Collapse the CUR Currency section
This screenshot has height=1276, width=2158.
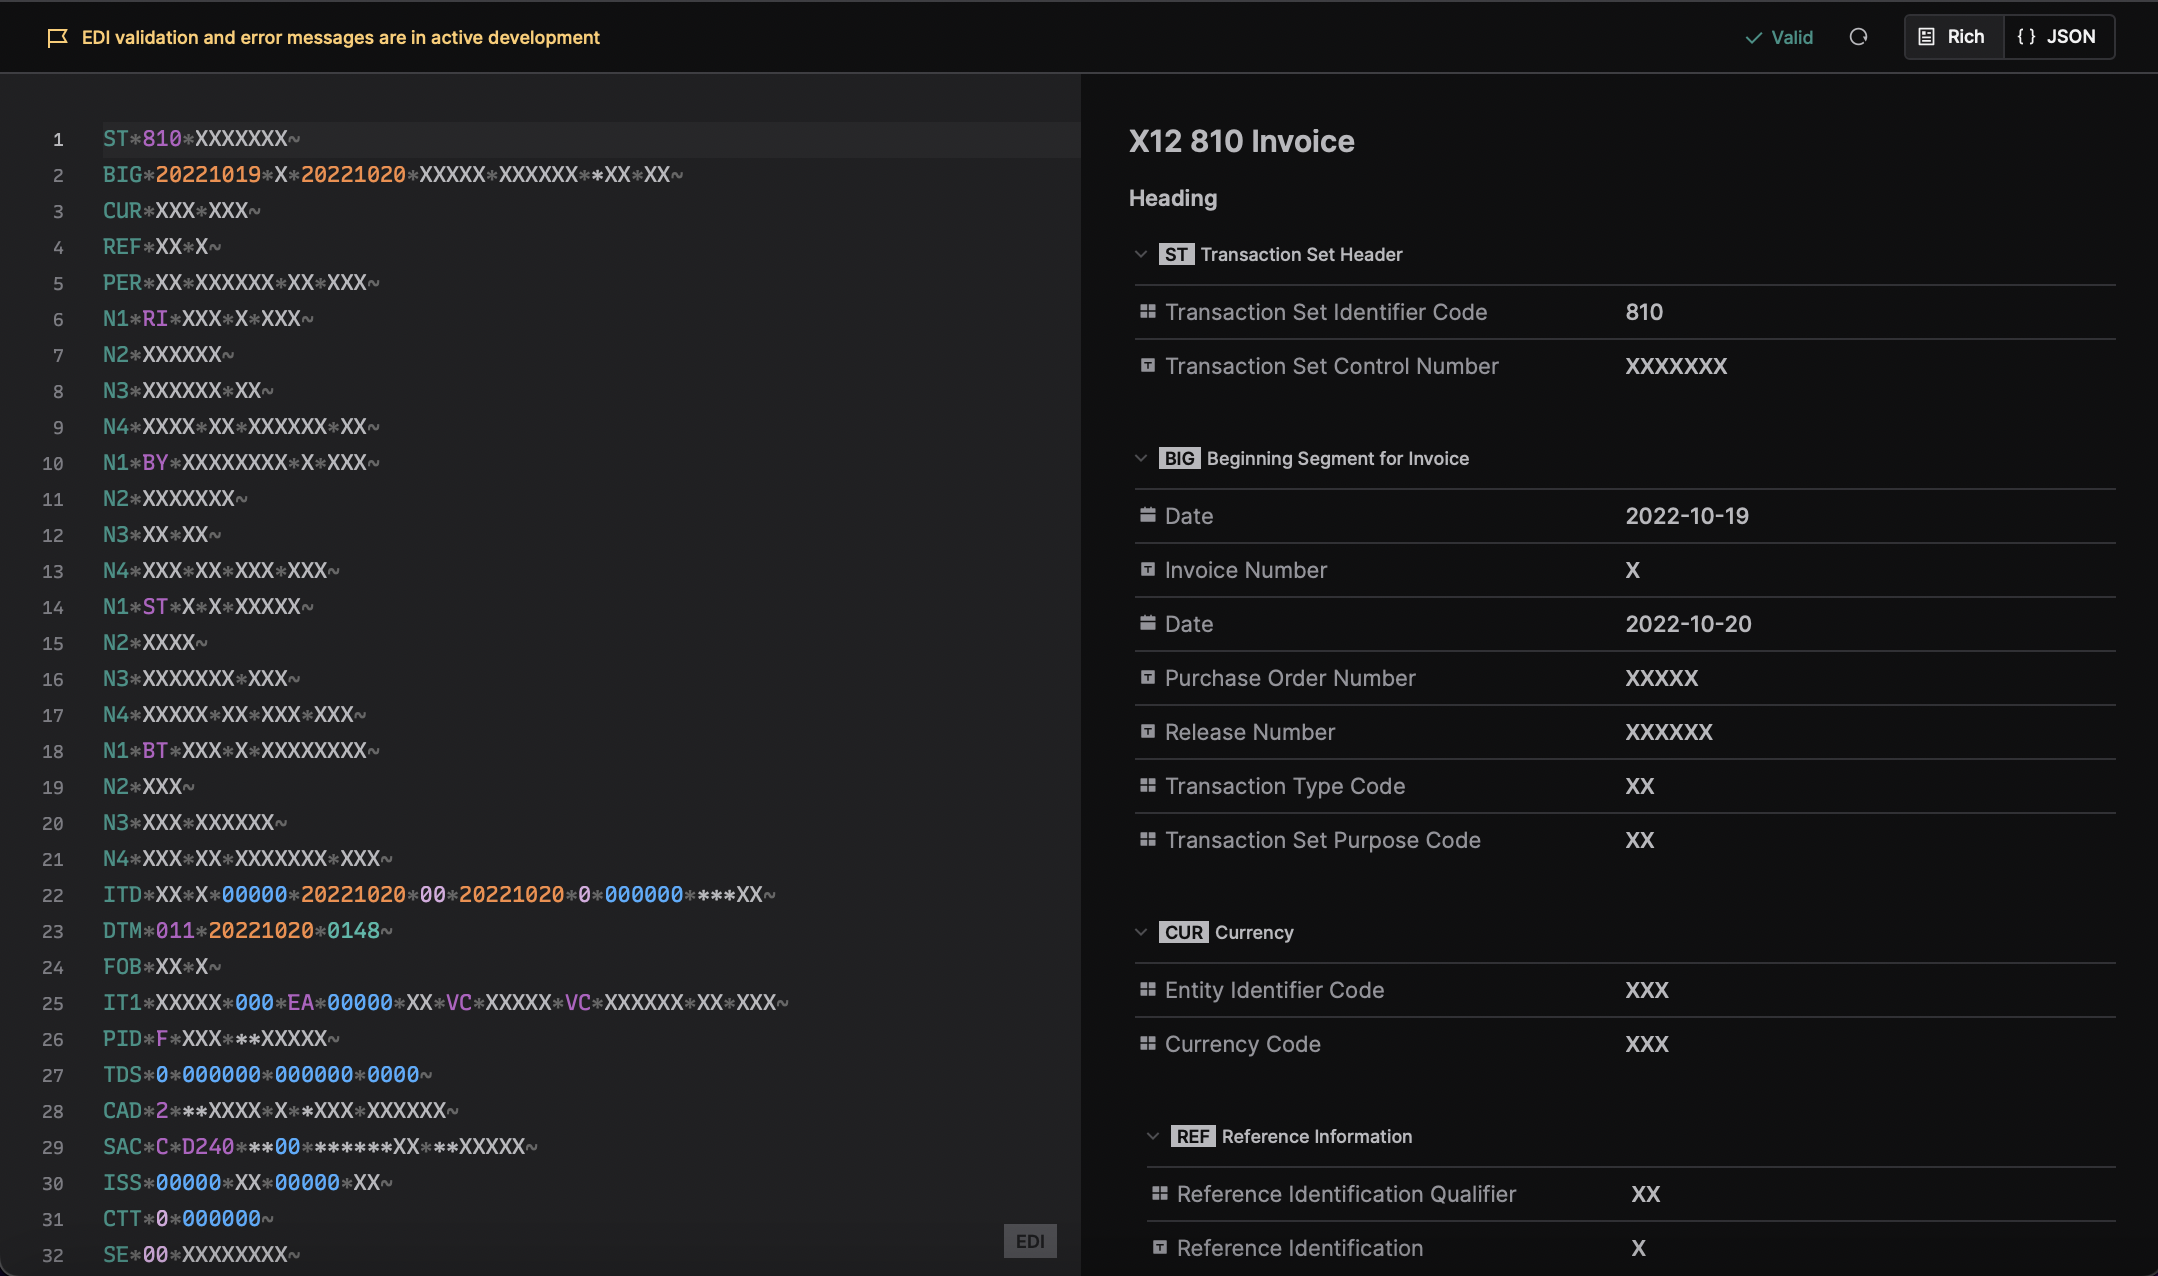coord(1141,932)
